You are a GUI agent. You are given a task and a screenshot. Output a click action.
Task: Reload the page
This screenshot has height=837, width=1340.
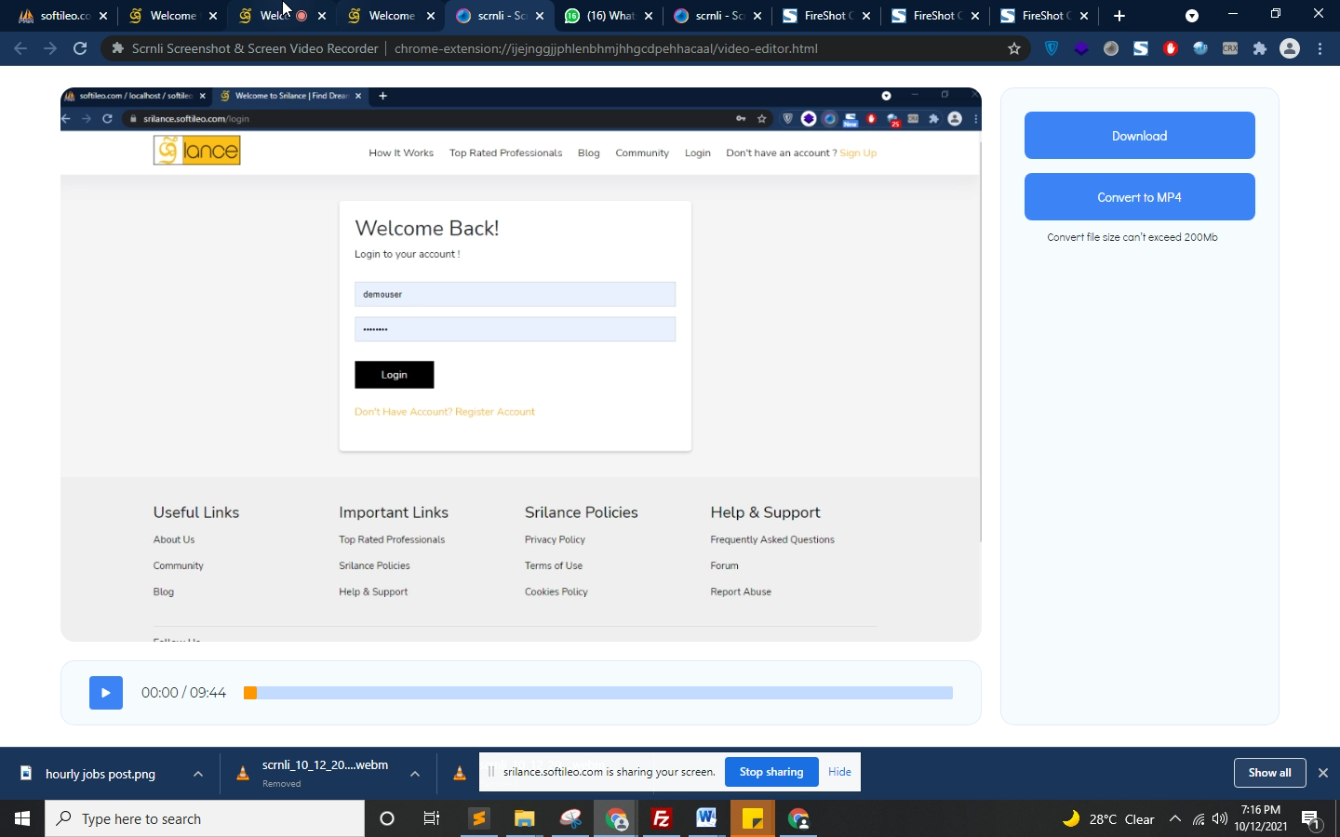(80, 48)
